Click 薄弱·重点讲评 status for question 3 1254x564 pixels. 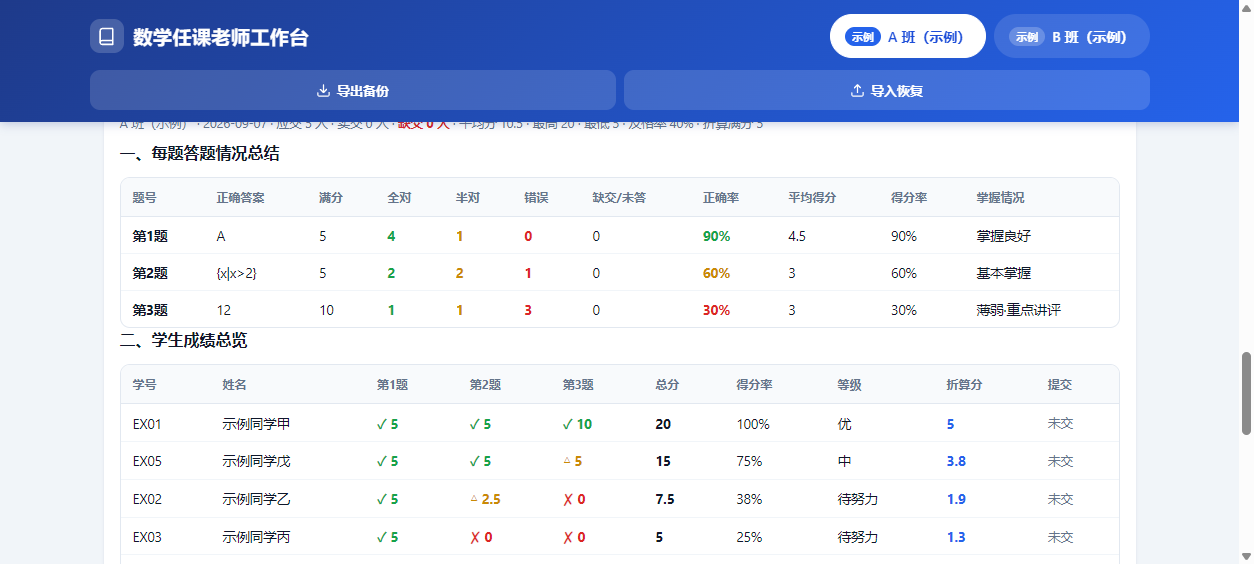pyautogui.click(x=1019, y=310)
